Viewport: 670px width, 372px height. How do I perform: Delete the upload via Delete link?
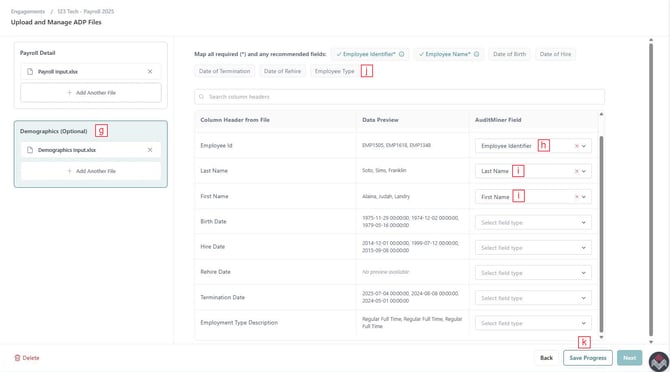pyautogui.click(x=27, y=358)
